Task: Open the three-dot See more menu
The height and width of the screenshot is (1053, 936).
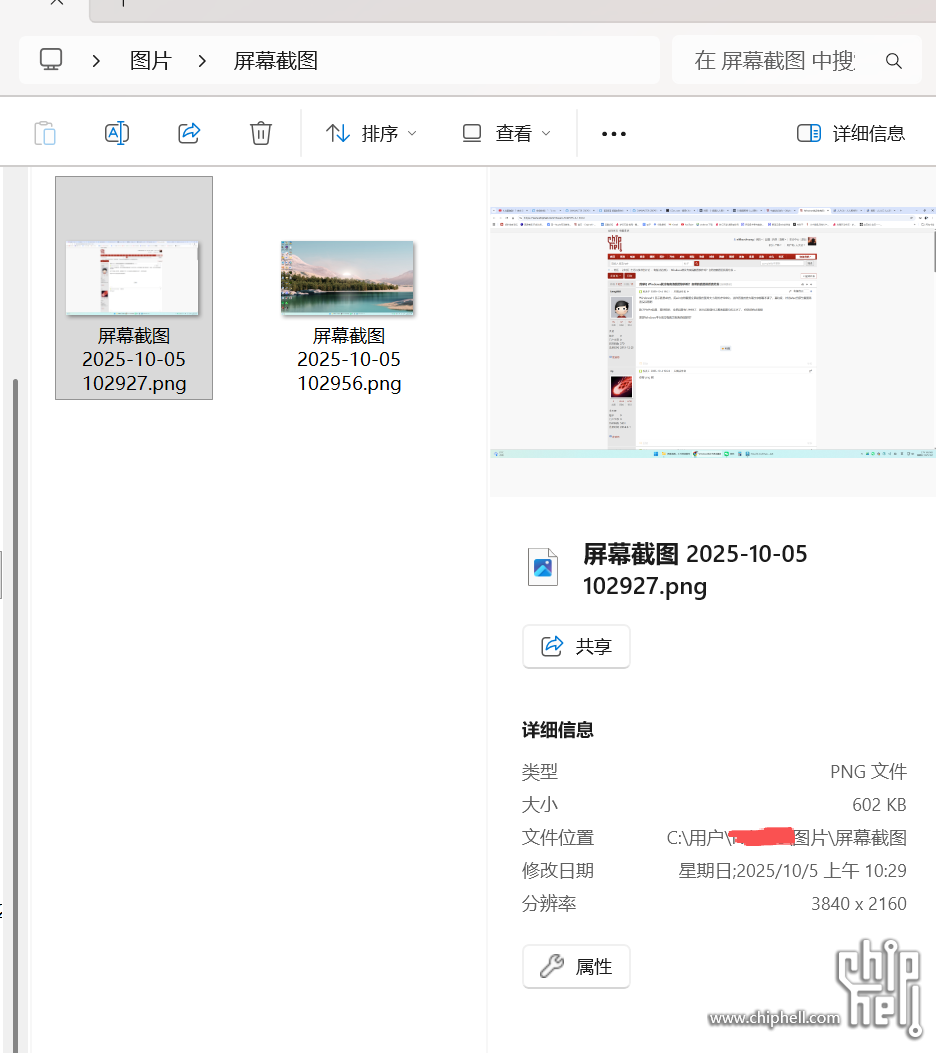Action: [613, 133]
